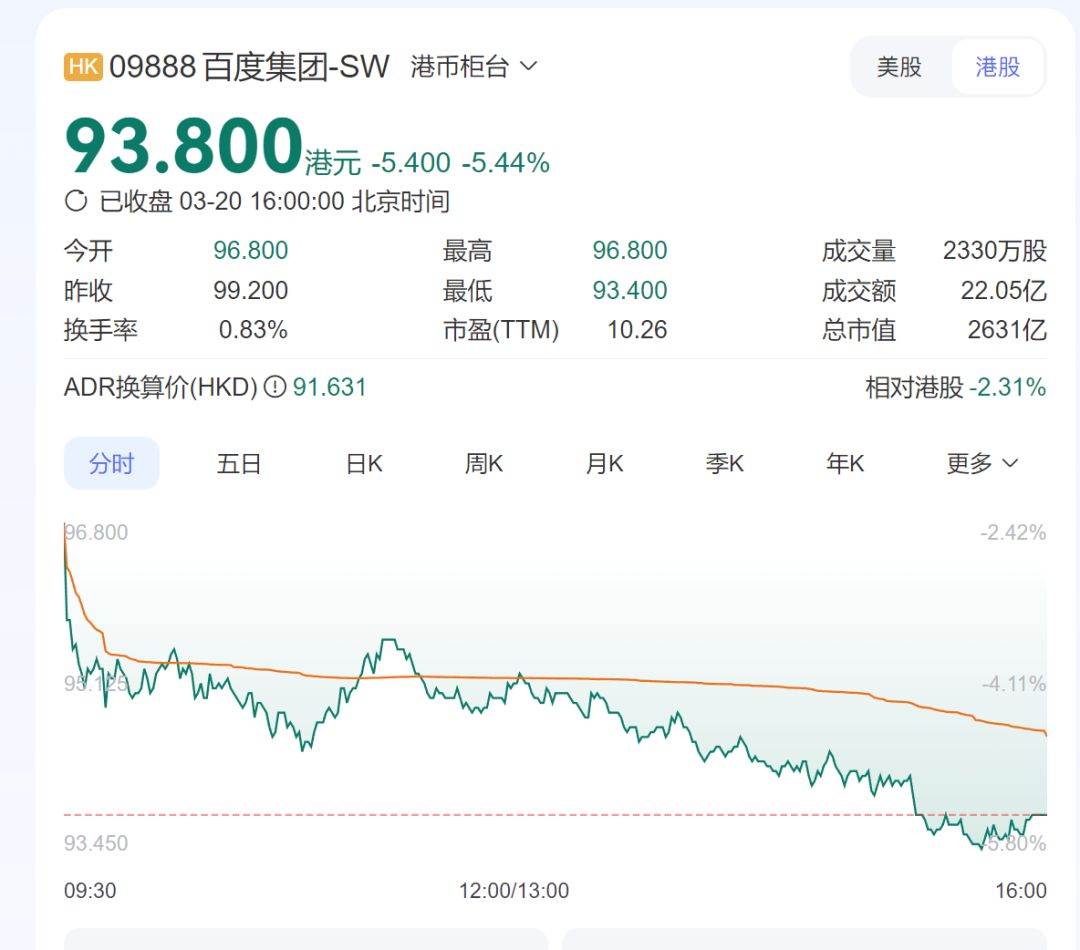Toggle the 五日 five-day chart option
1080x950 pixels.
coord(239,463)
